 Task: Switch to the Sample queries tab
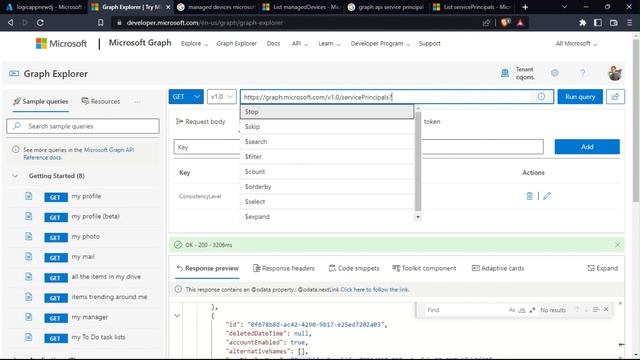pos(40,101)
